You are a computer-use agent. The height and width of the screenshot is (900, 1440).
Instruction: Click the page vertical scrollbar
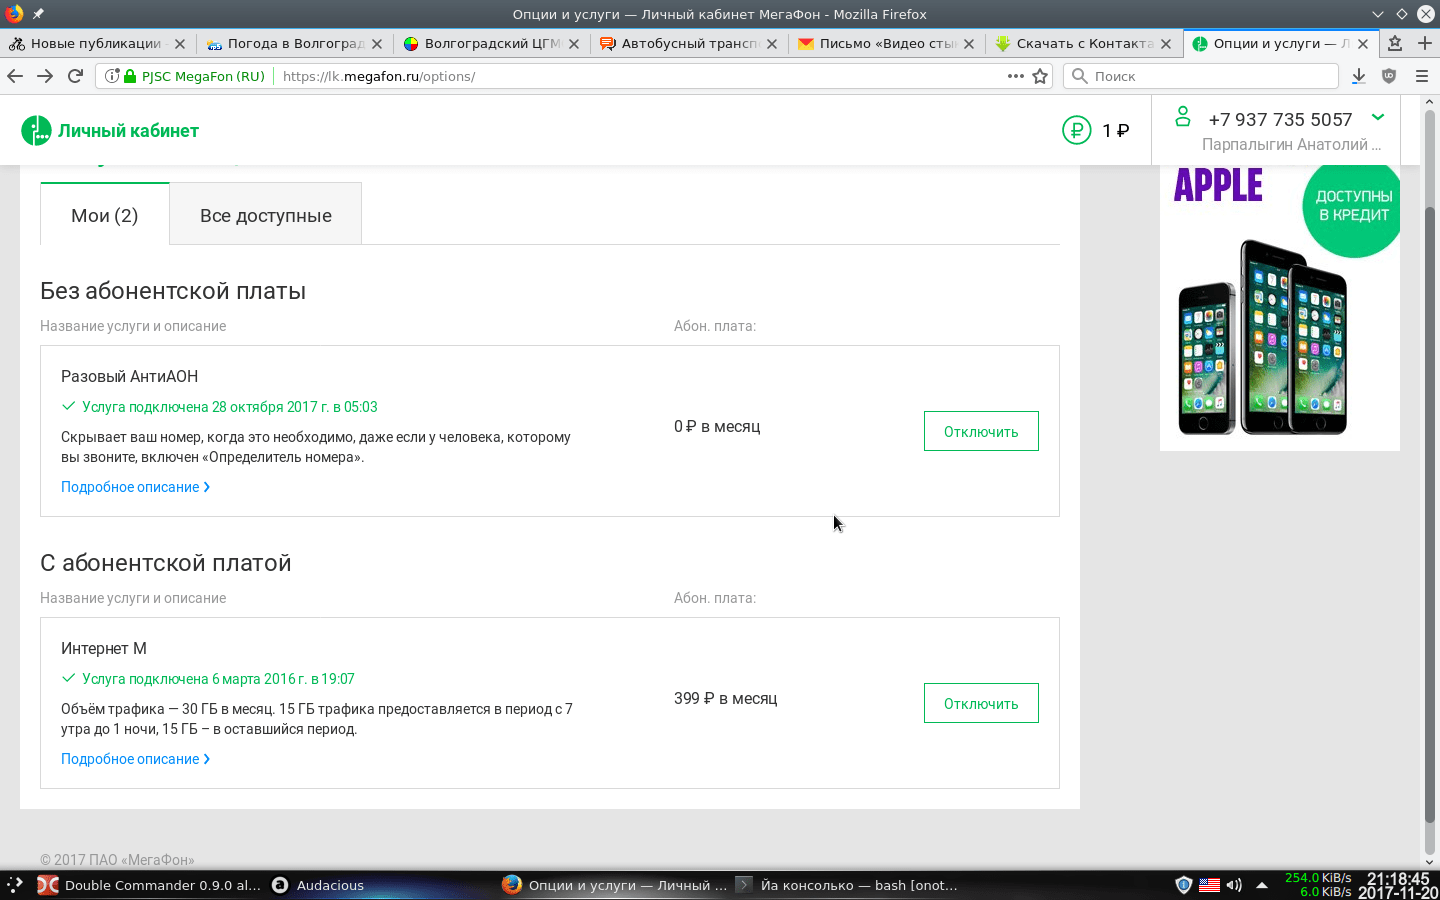point(1429,517)
